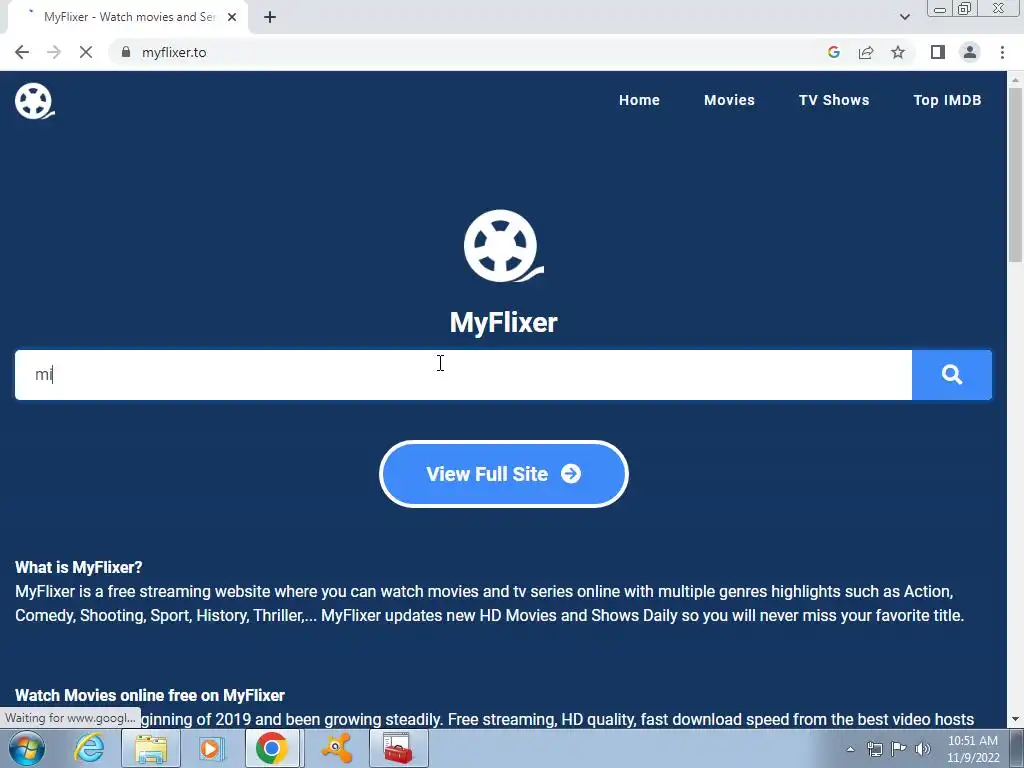Click the 'MyFlixer' title text
The width and height of the screenshot is (1024, 768).
click(504, 322)
